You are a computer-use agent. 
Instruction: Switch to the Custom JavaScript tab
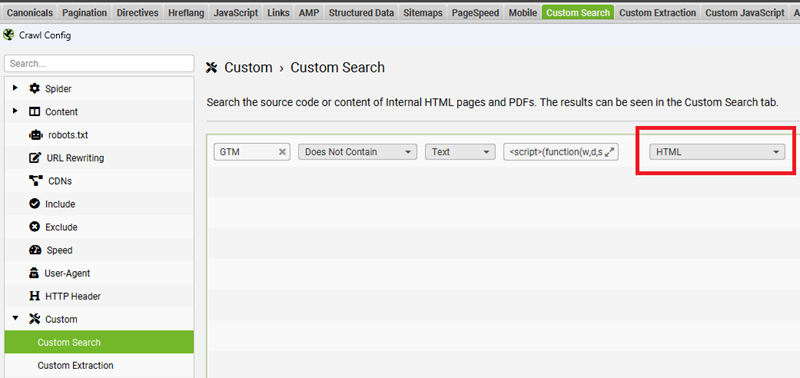coord(745,13)
